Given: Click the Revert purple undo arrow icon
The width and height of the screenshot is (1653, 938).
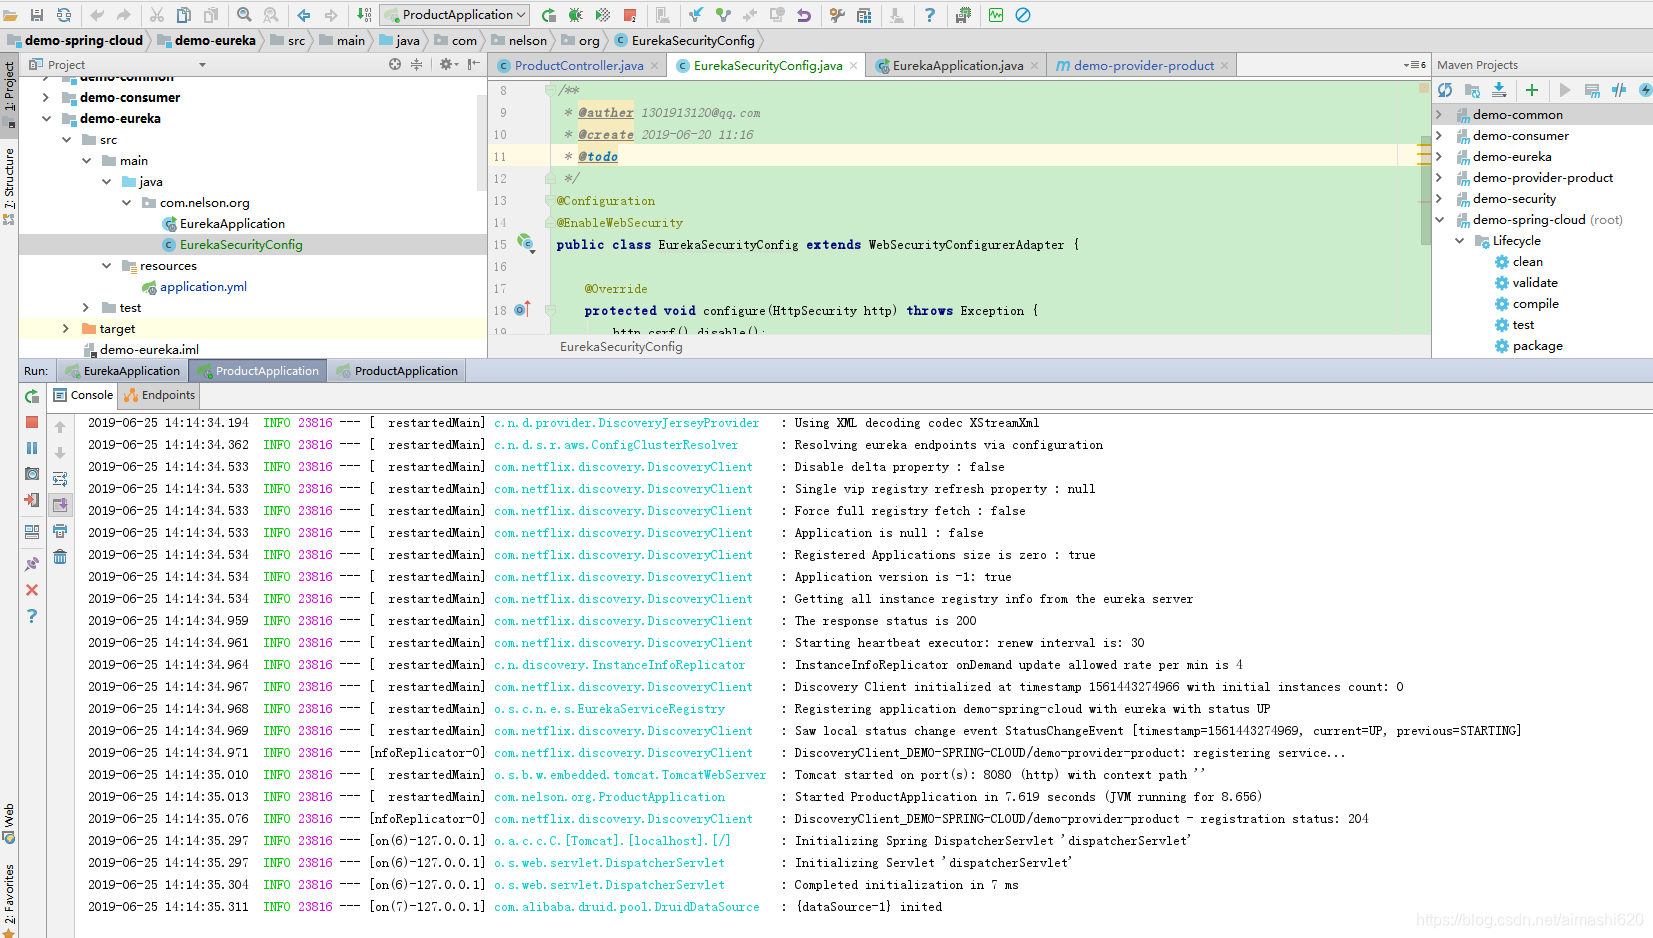Looking at the screenshot, I should 804,15.
